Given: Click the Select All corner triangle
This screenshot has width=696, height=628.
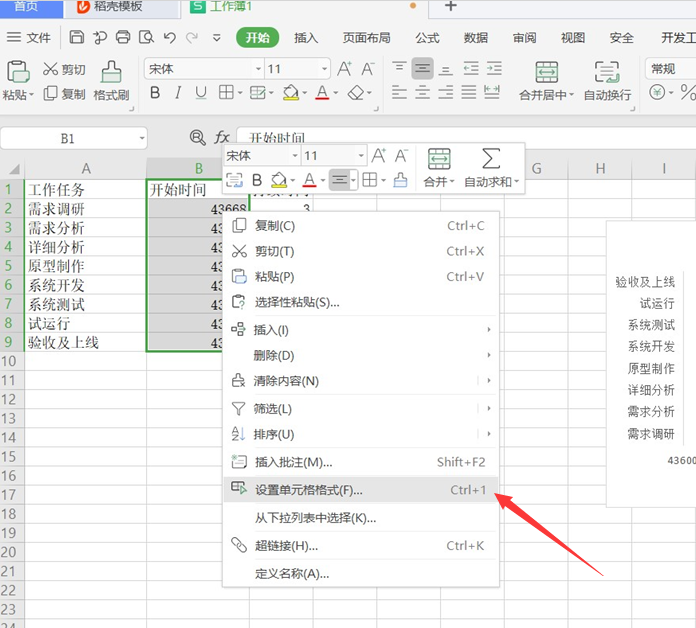Looking at the screenshot, I should coord(14,169).
